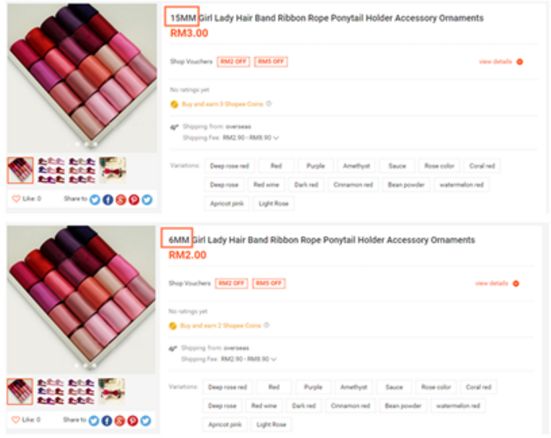551x438 pixels.
Task: Click the Like heart on 6MM listing
Action: tap(15, 420)
